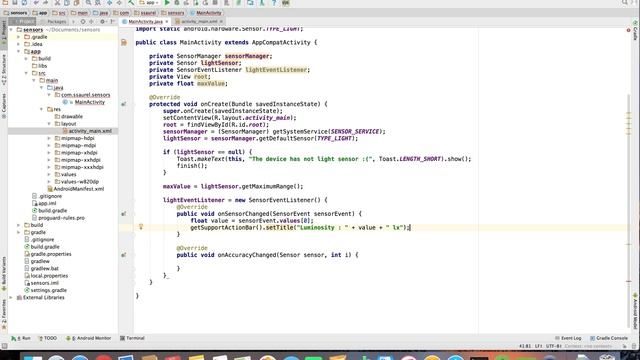Image resolution: width=640 pixels, height=360 pixels.
Task: Toggle the Captures tool window
Action: click(x=4, y=106)
